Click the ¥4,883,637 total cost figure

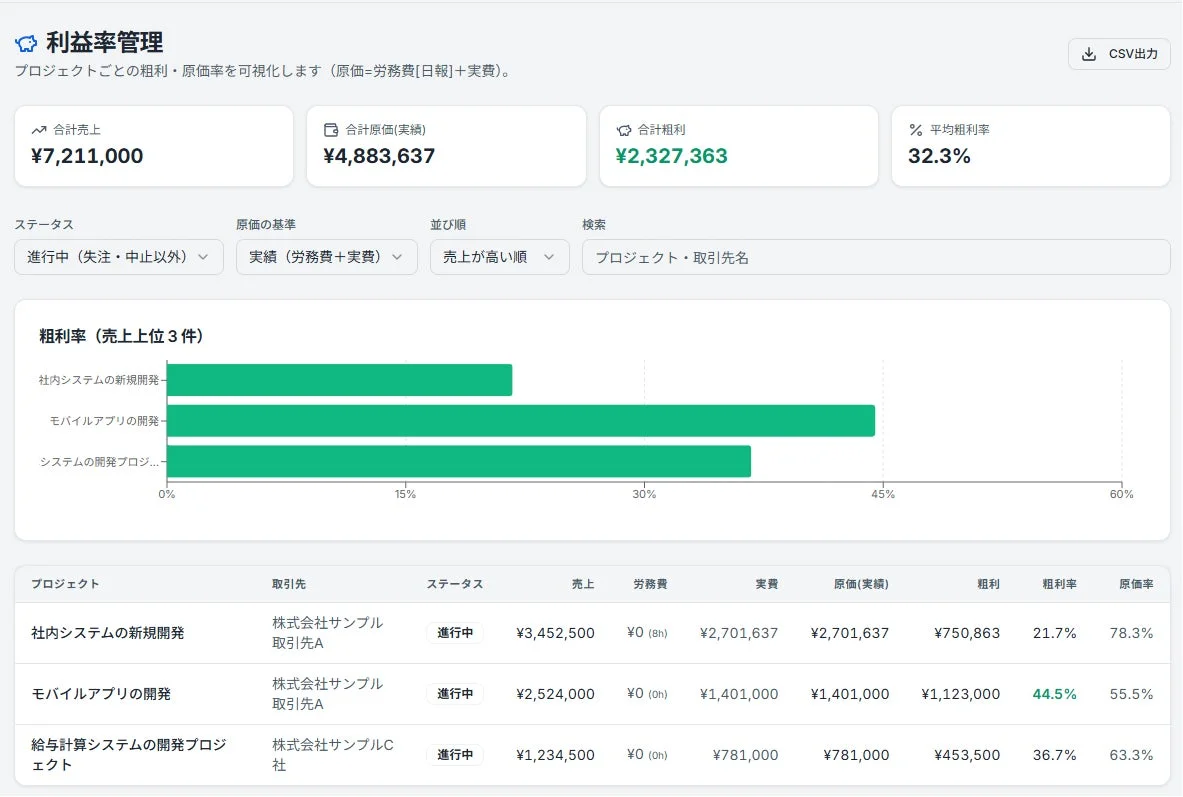pyautogui.click(x=379, y=156)
